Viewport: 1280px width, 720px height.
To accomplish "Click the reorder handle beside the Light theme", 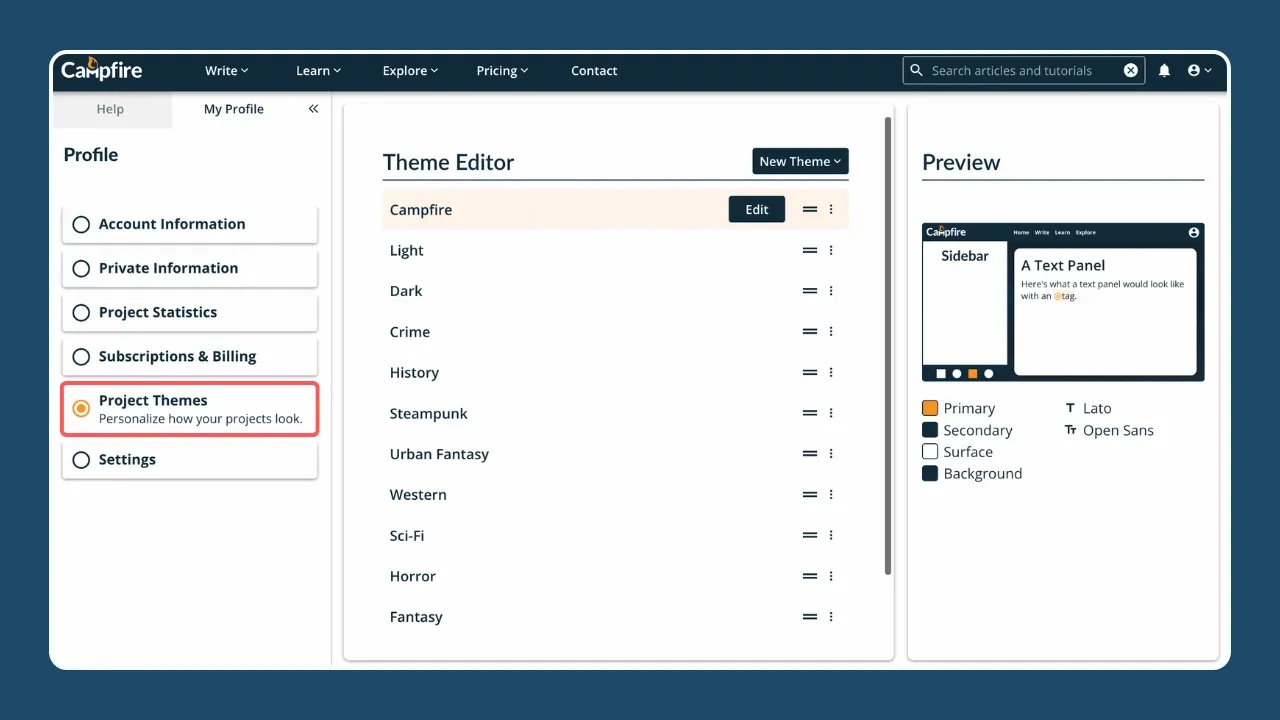I will click(809, 250).
